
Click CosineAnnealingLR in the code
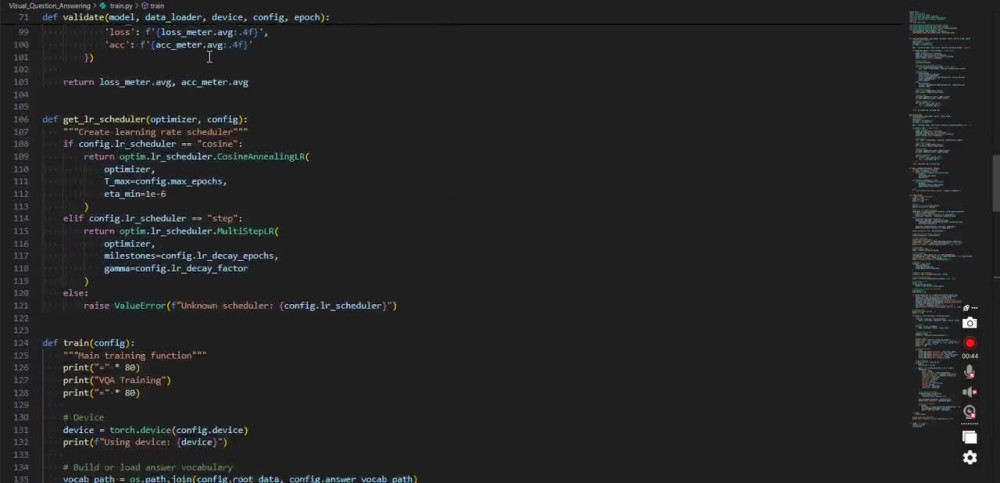pos(261,156)
